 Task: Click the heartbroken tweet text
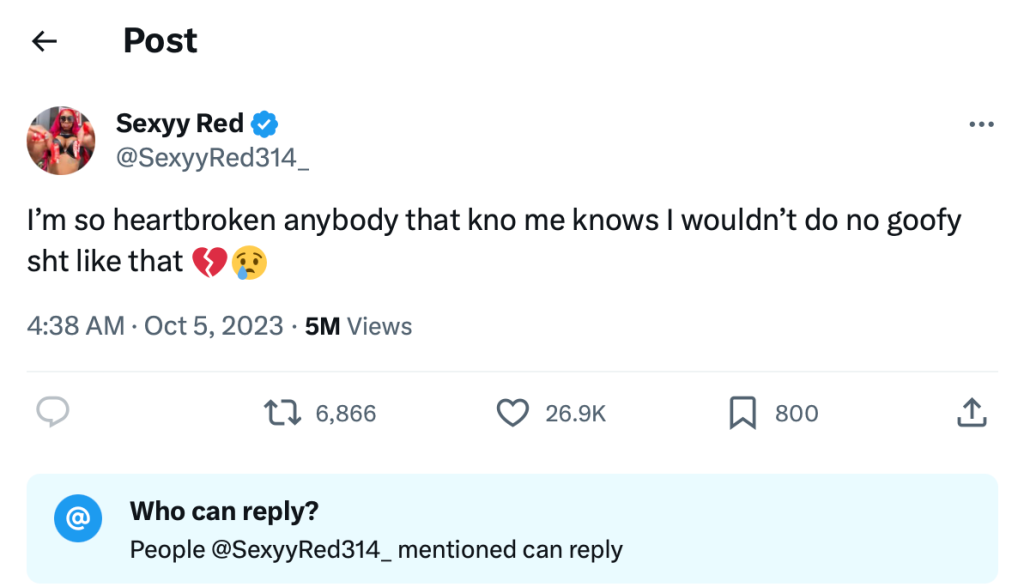(x=494, y=240)
